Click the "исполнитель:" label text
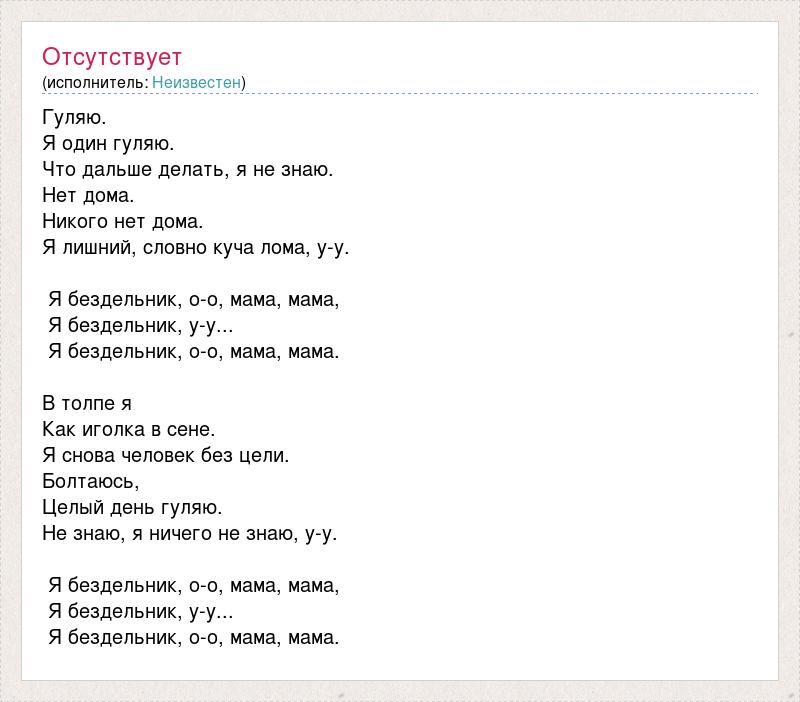 (x=98, y=82)
